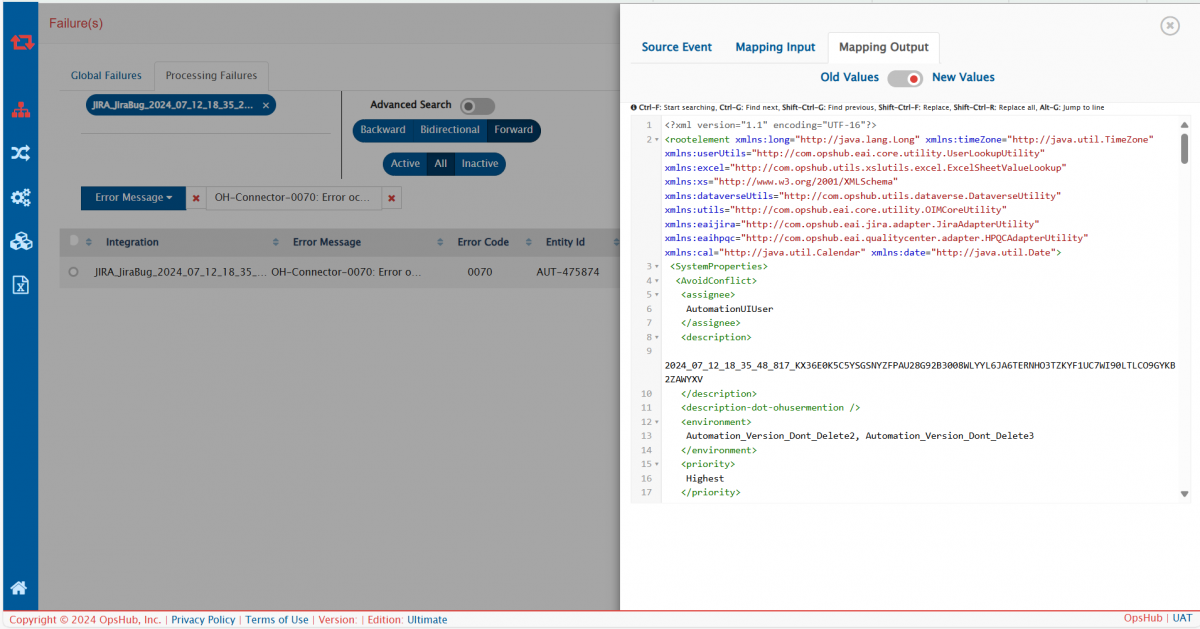Click the XML editor vertical scrollbar

click(1184, 150)
